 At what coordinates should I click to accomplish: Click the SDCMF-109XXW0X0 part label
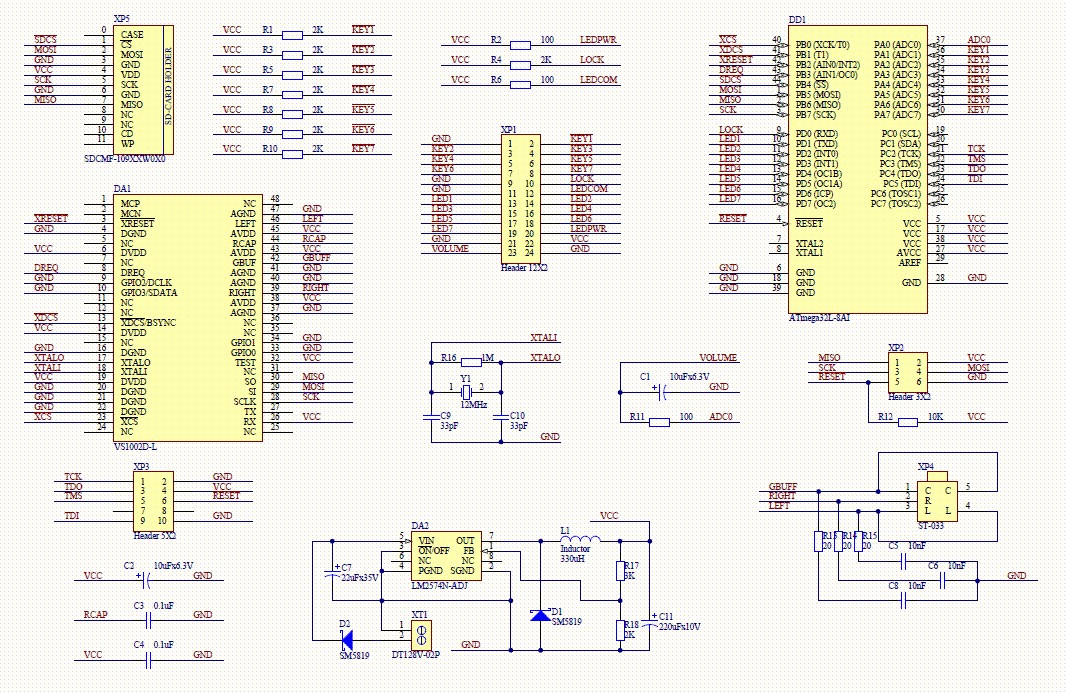click(124, 159)
